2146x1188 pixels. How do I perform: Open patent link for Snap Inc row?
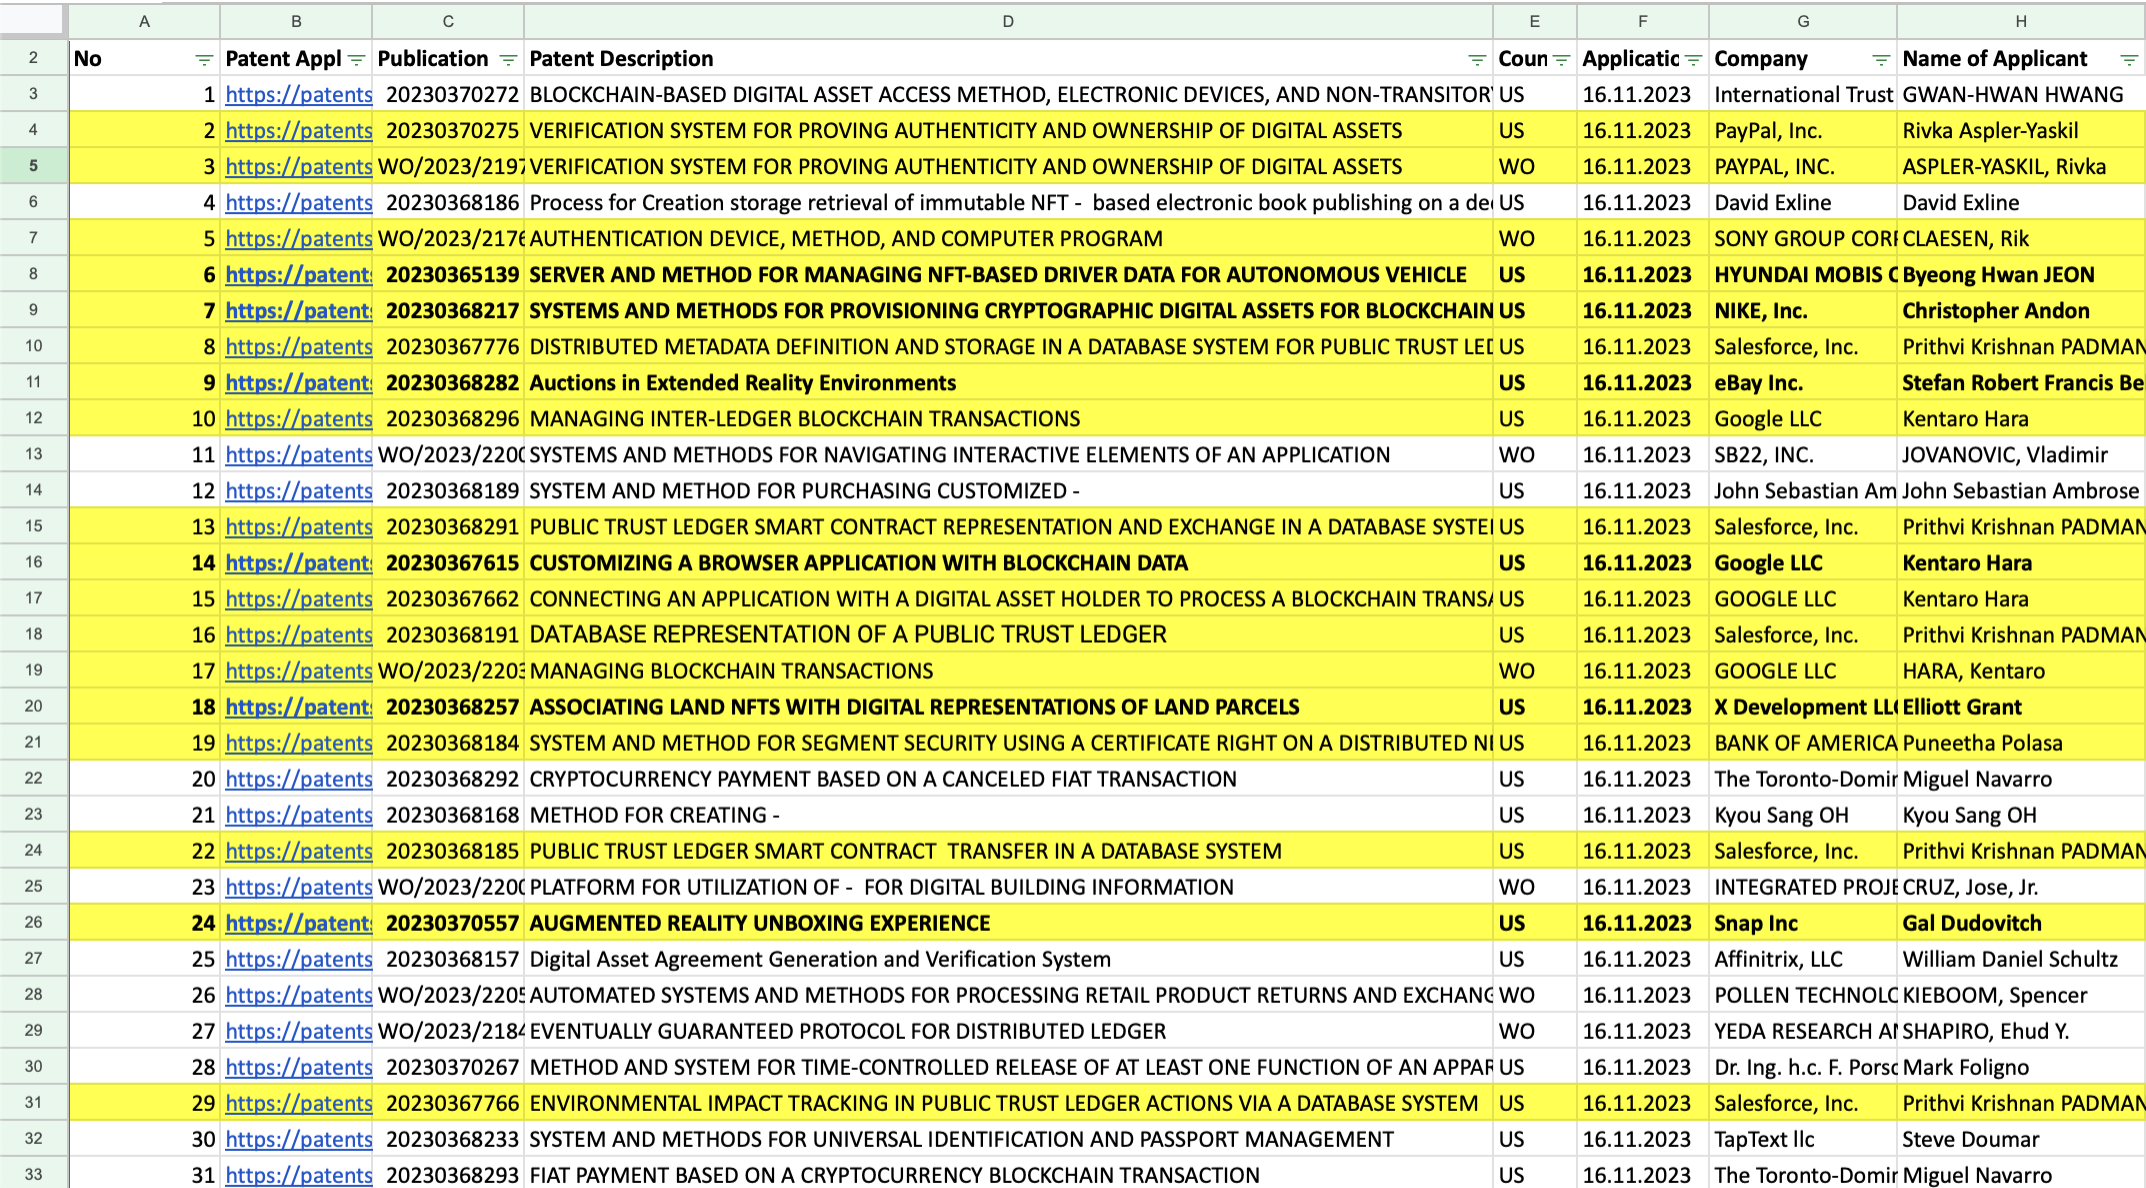pyautogui.click(x=298, y=923)
